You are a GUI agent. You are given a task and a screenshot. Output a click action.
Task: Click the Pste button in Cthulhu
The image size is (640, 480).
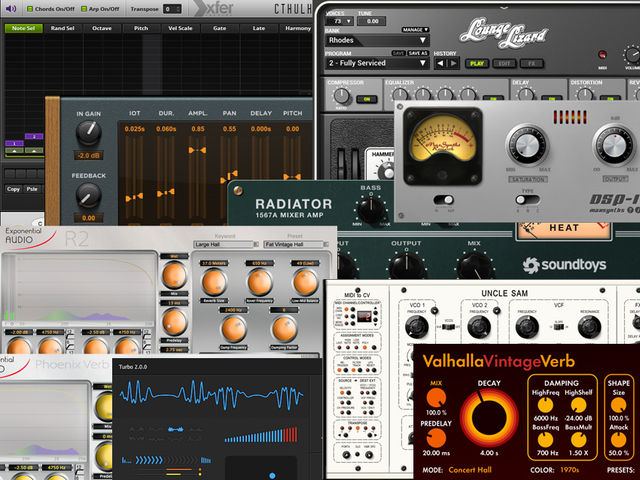pyautogui.click(x=32, y=189)
